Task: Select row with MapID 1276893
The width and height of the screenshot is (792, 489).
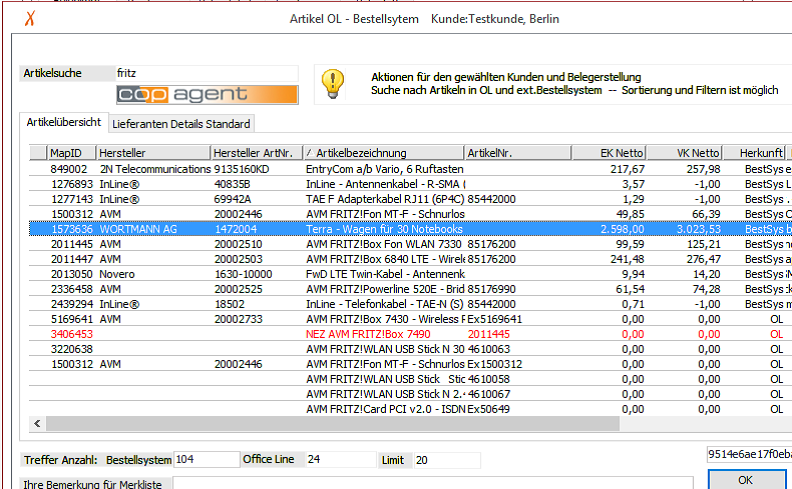Action: click(x=410, y=184)
